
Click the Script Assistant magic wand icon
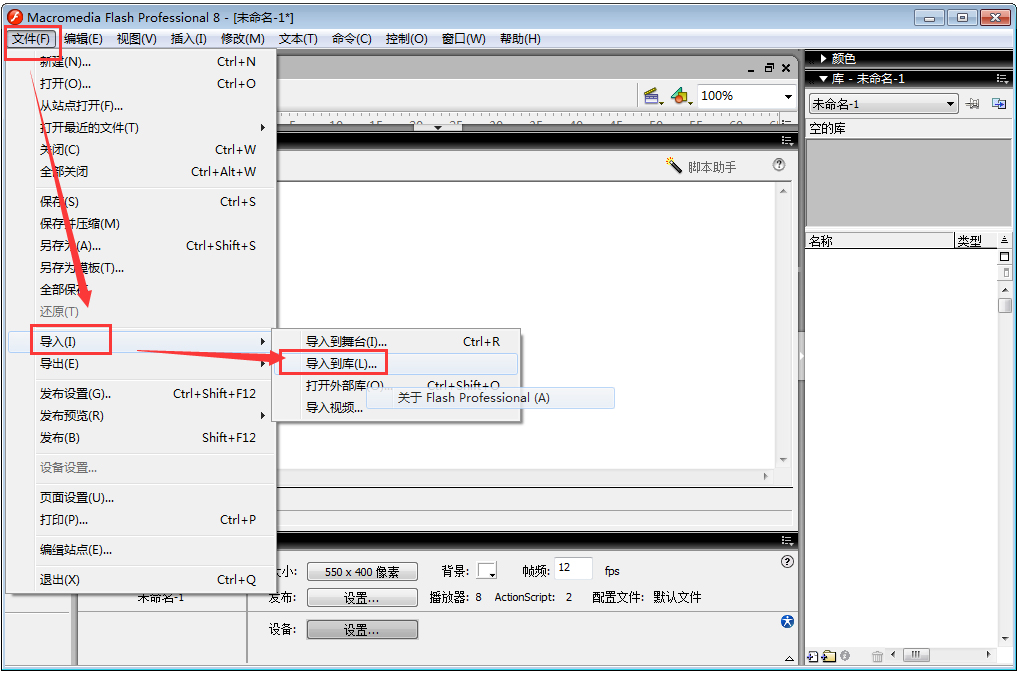click(x=673, y=165)
